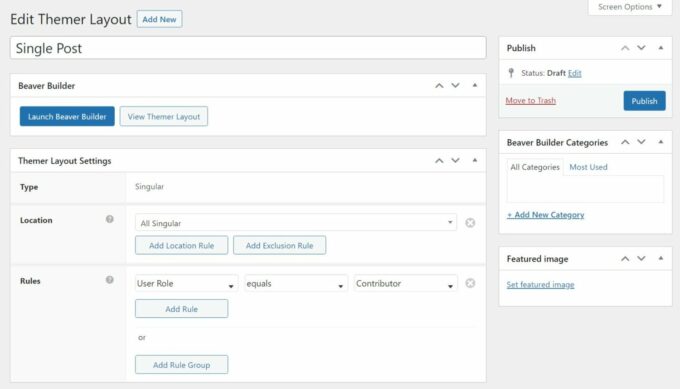The image size is (680, 389).
Task: Click Add Rule Group
Action: point(181,365)
